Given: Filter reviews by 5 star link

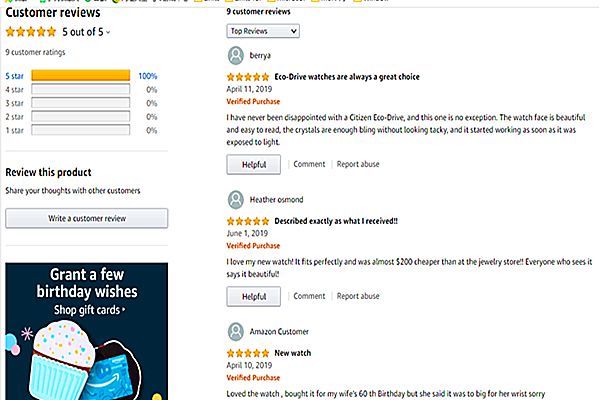Looking at the screenshot, I should 15,76.
